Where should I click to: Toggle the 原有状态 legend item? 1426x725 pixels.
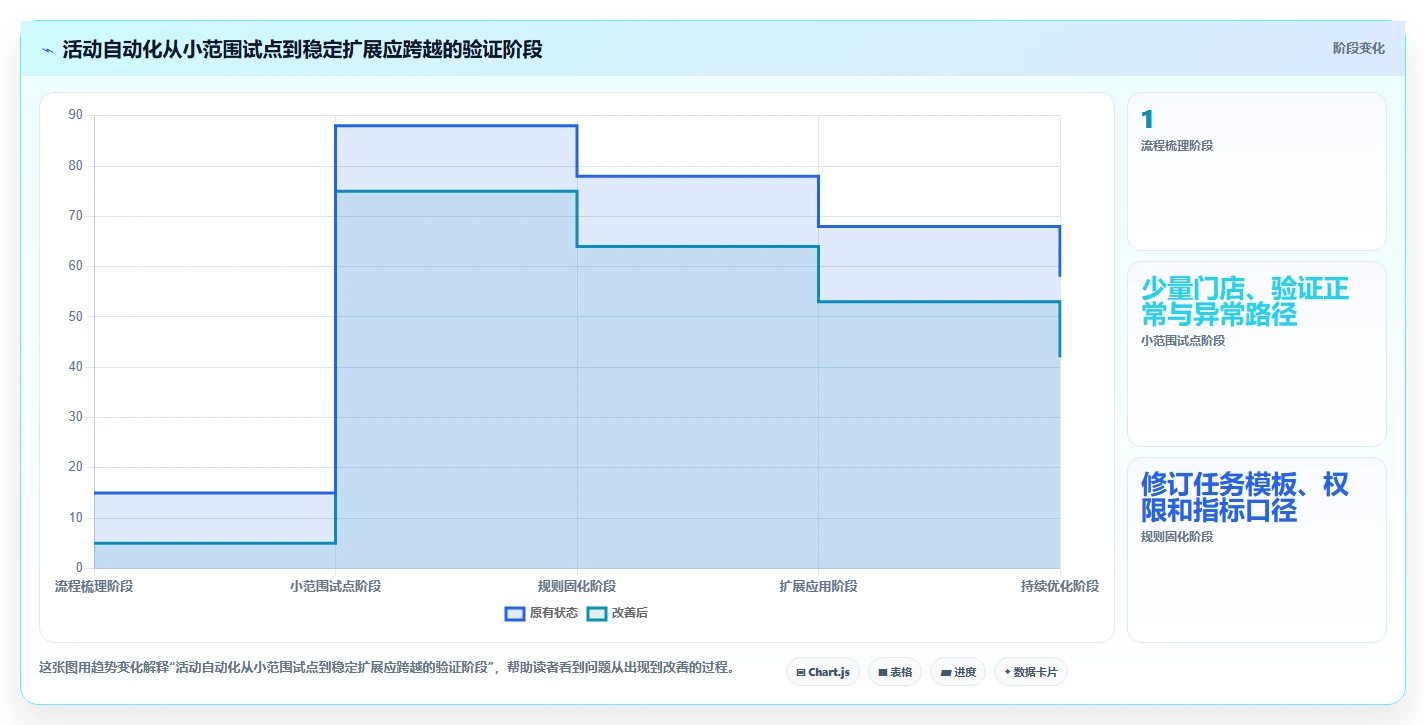click(x=542, y=613)
